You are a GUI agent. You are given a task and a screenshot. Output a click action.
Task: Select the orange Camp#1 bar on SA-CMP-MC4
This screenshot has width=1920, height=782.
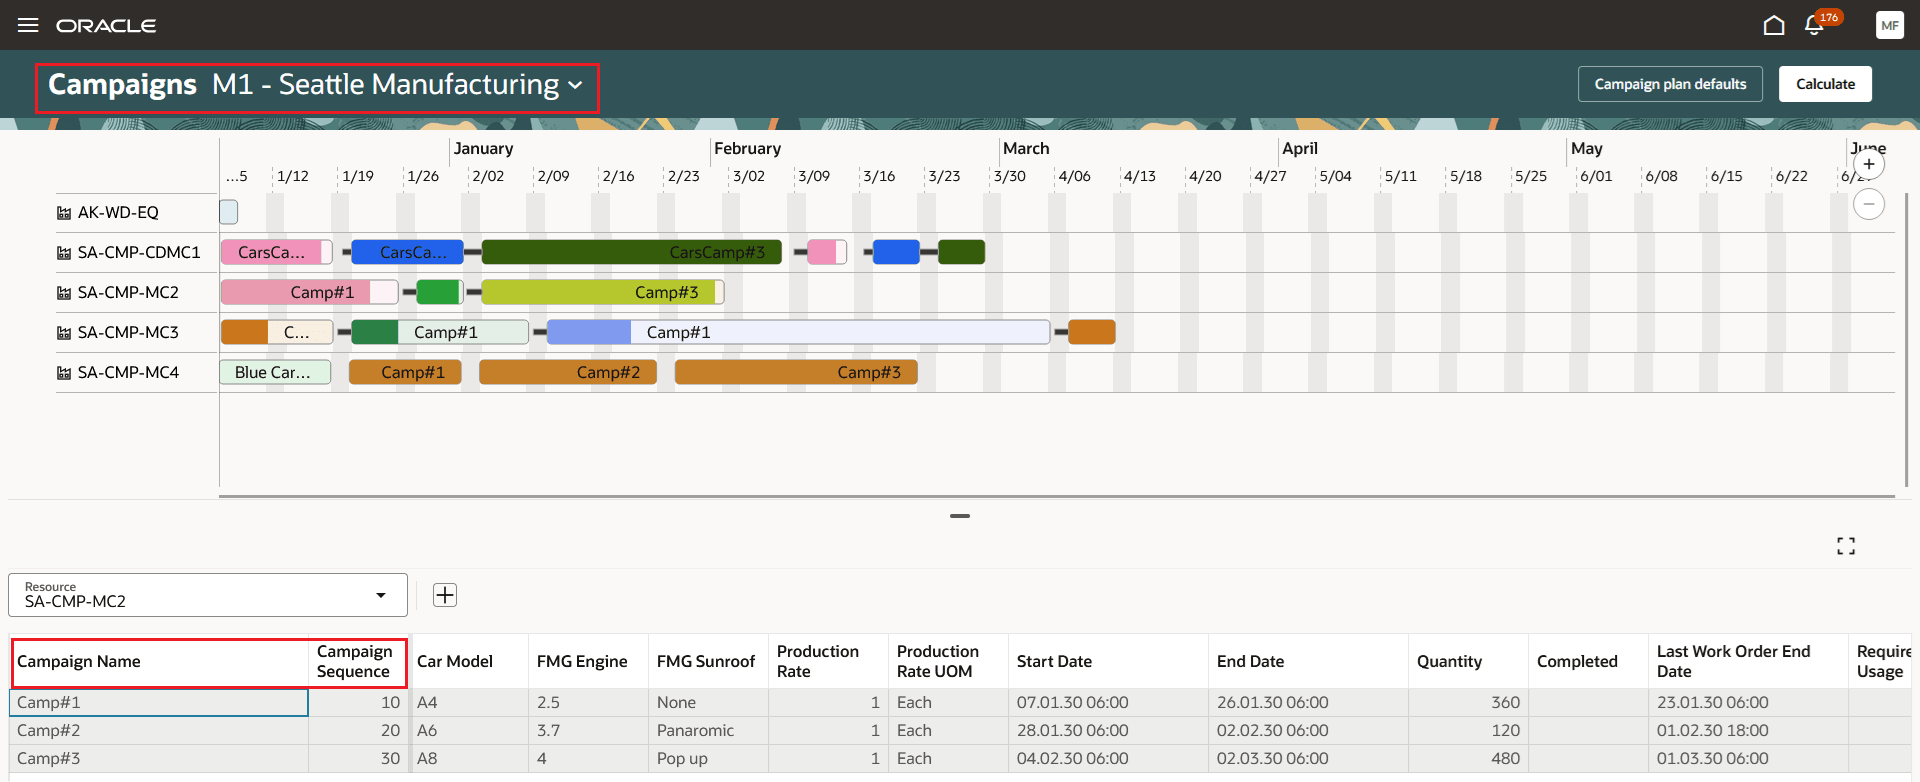405,372
